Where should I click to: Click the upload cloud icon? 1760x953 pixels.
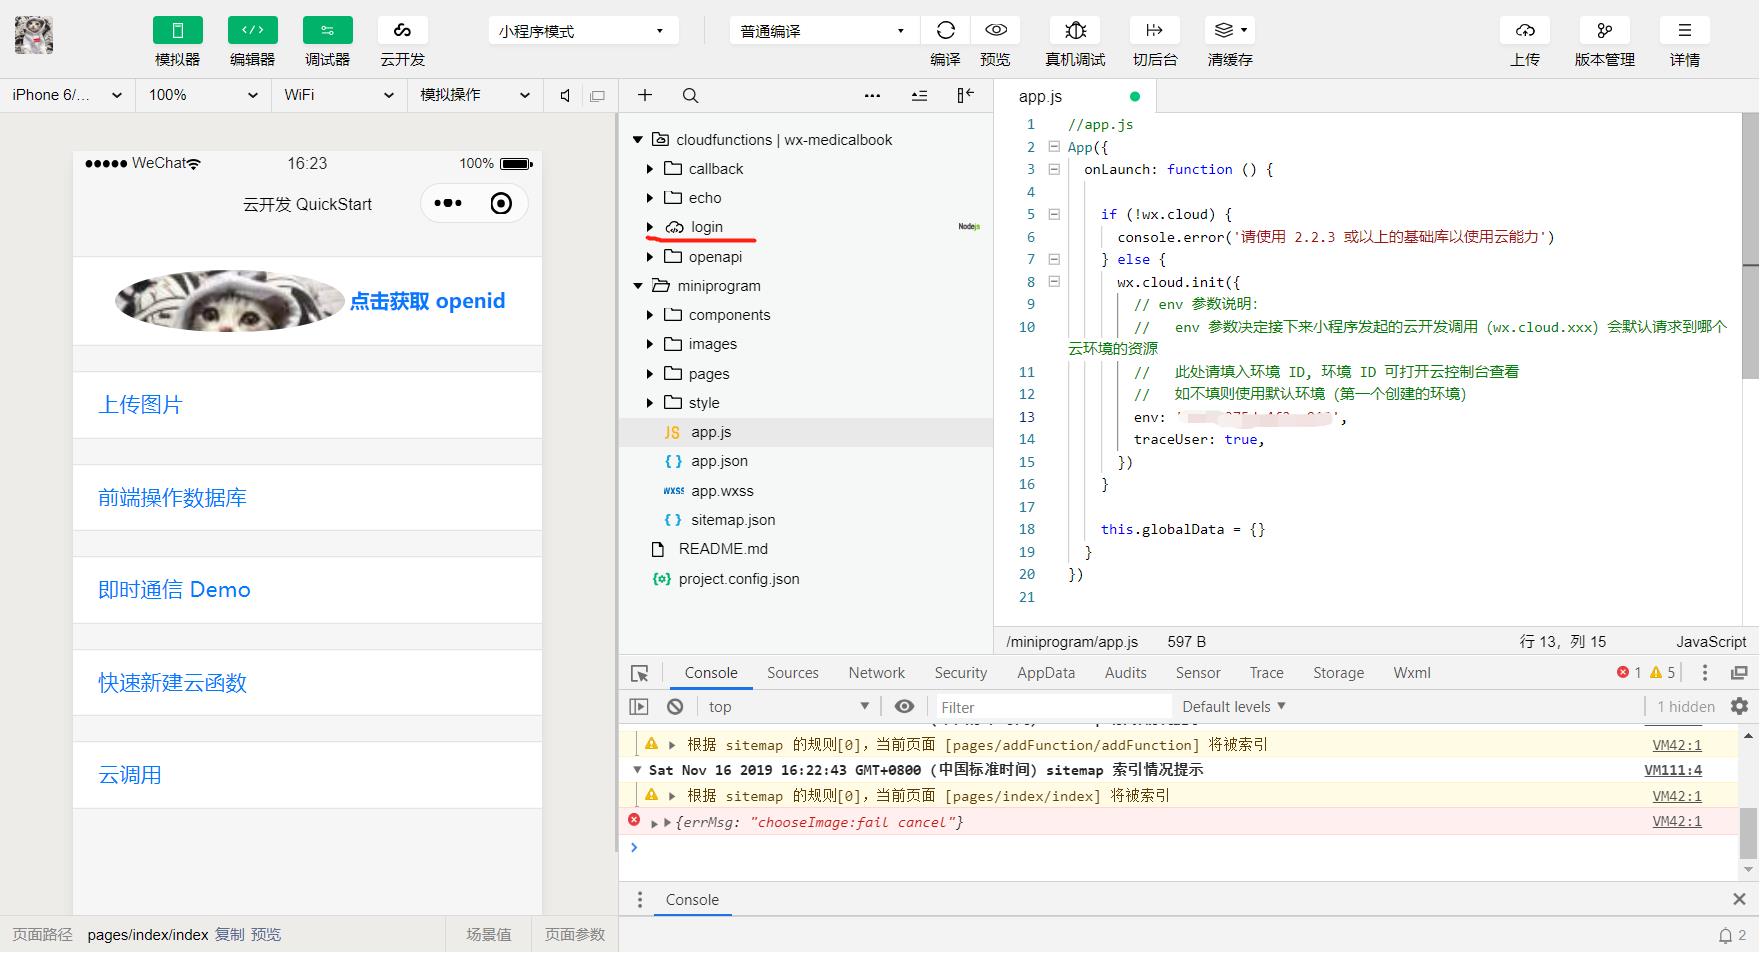[1525, 30]
